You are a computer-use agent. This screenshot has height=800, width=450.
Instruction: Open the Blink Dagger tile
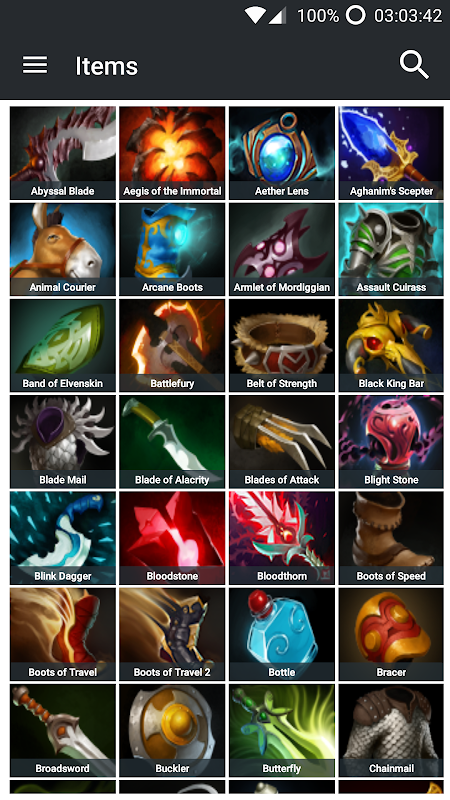[x=63, y=538]
